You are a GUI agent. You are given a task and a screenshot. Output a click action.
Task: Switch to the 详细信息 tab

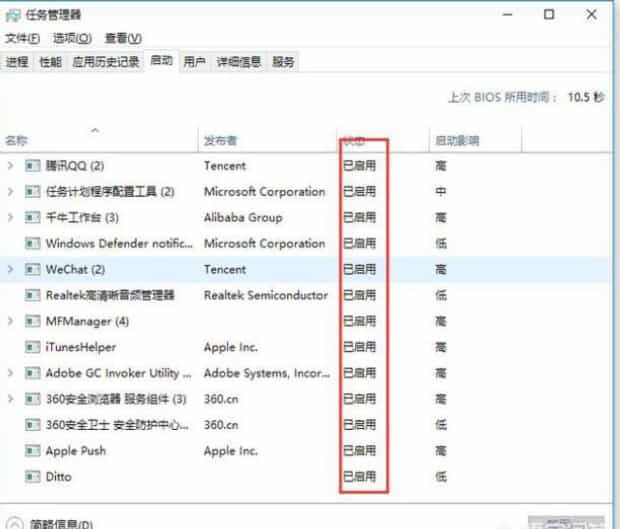tap(239, 62)
